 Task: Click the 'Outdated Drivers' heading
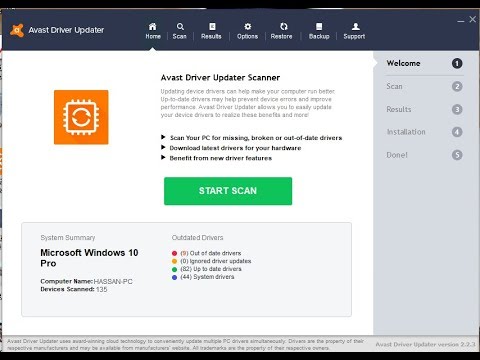click(x=198, y=238)
